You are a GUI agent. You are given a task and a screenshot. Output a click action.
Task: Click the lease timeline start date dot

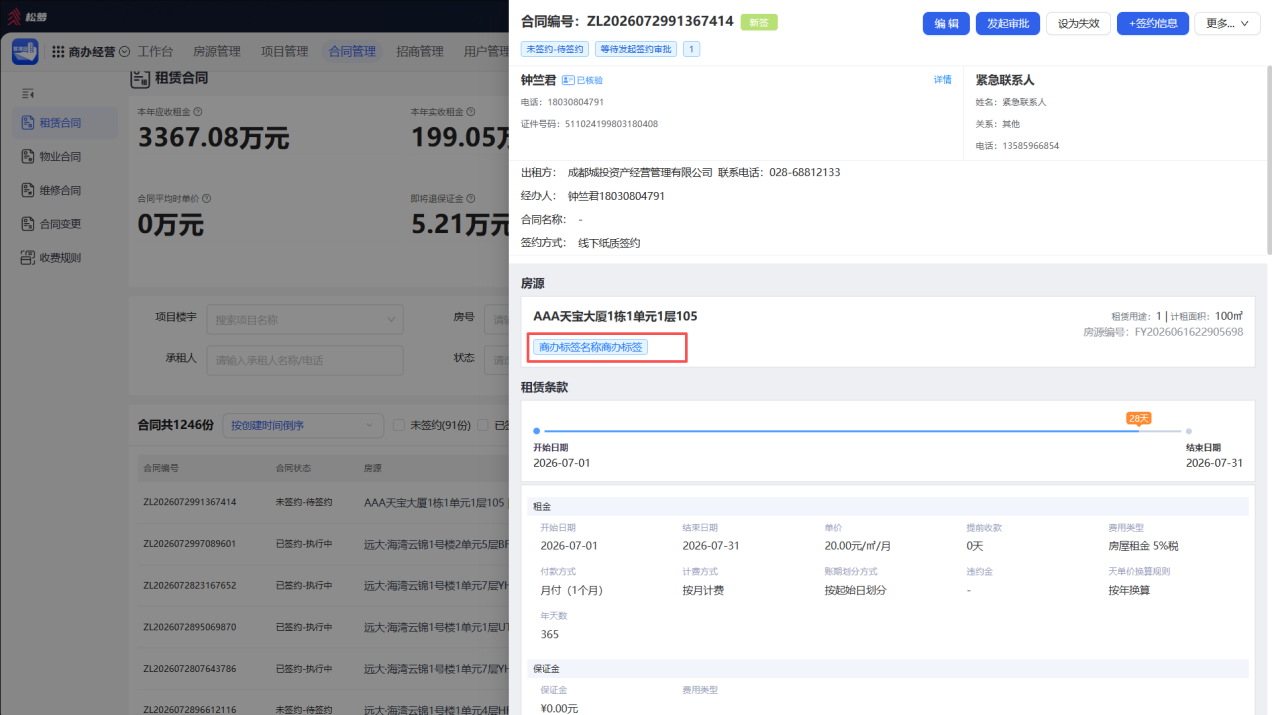(537, 431)
